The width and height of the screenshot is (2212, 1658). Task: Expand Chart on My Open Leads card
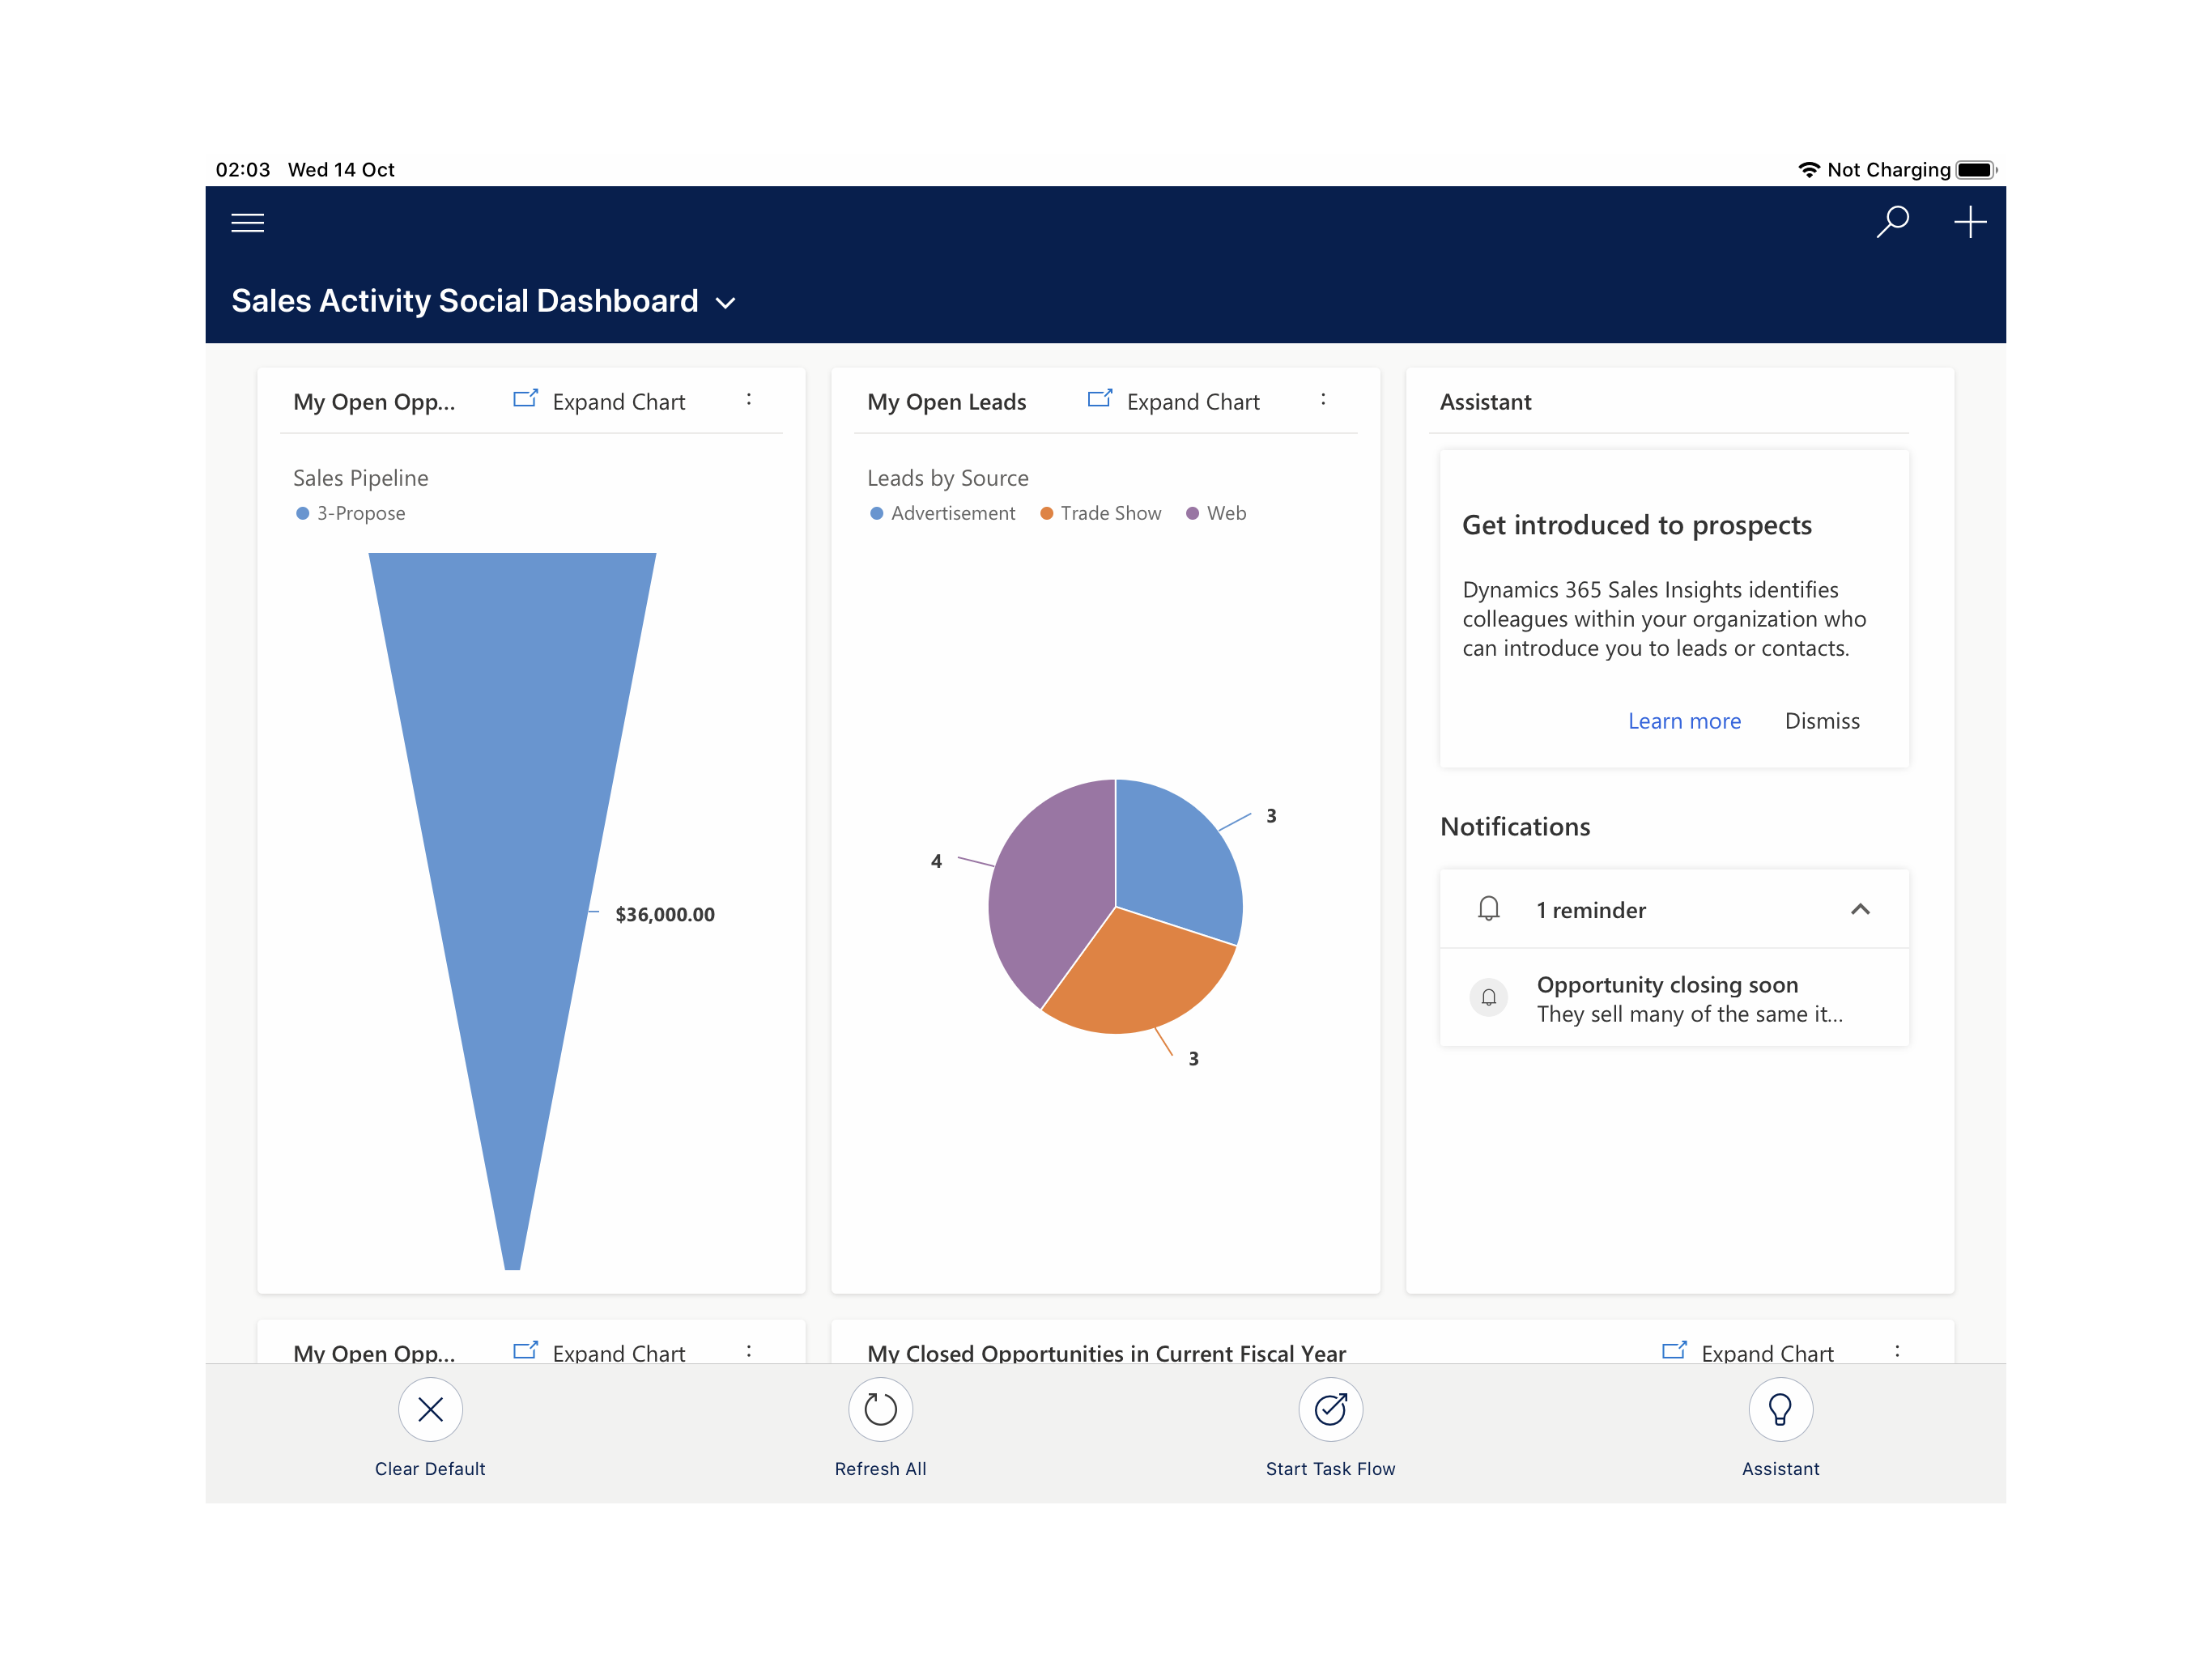[x=1173, y=401]
